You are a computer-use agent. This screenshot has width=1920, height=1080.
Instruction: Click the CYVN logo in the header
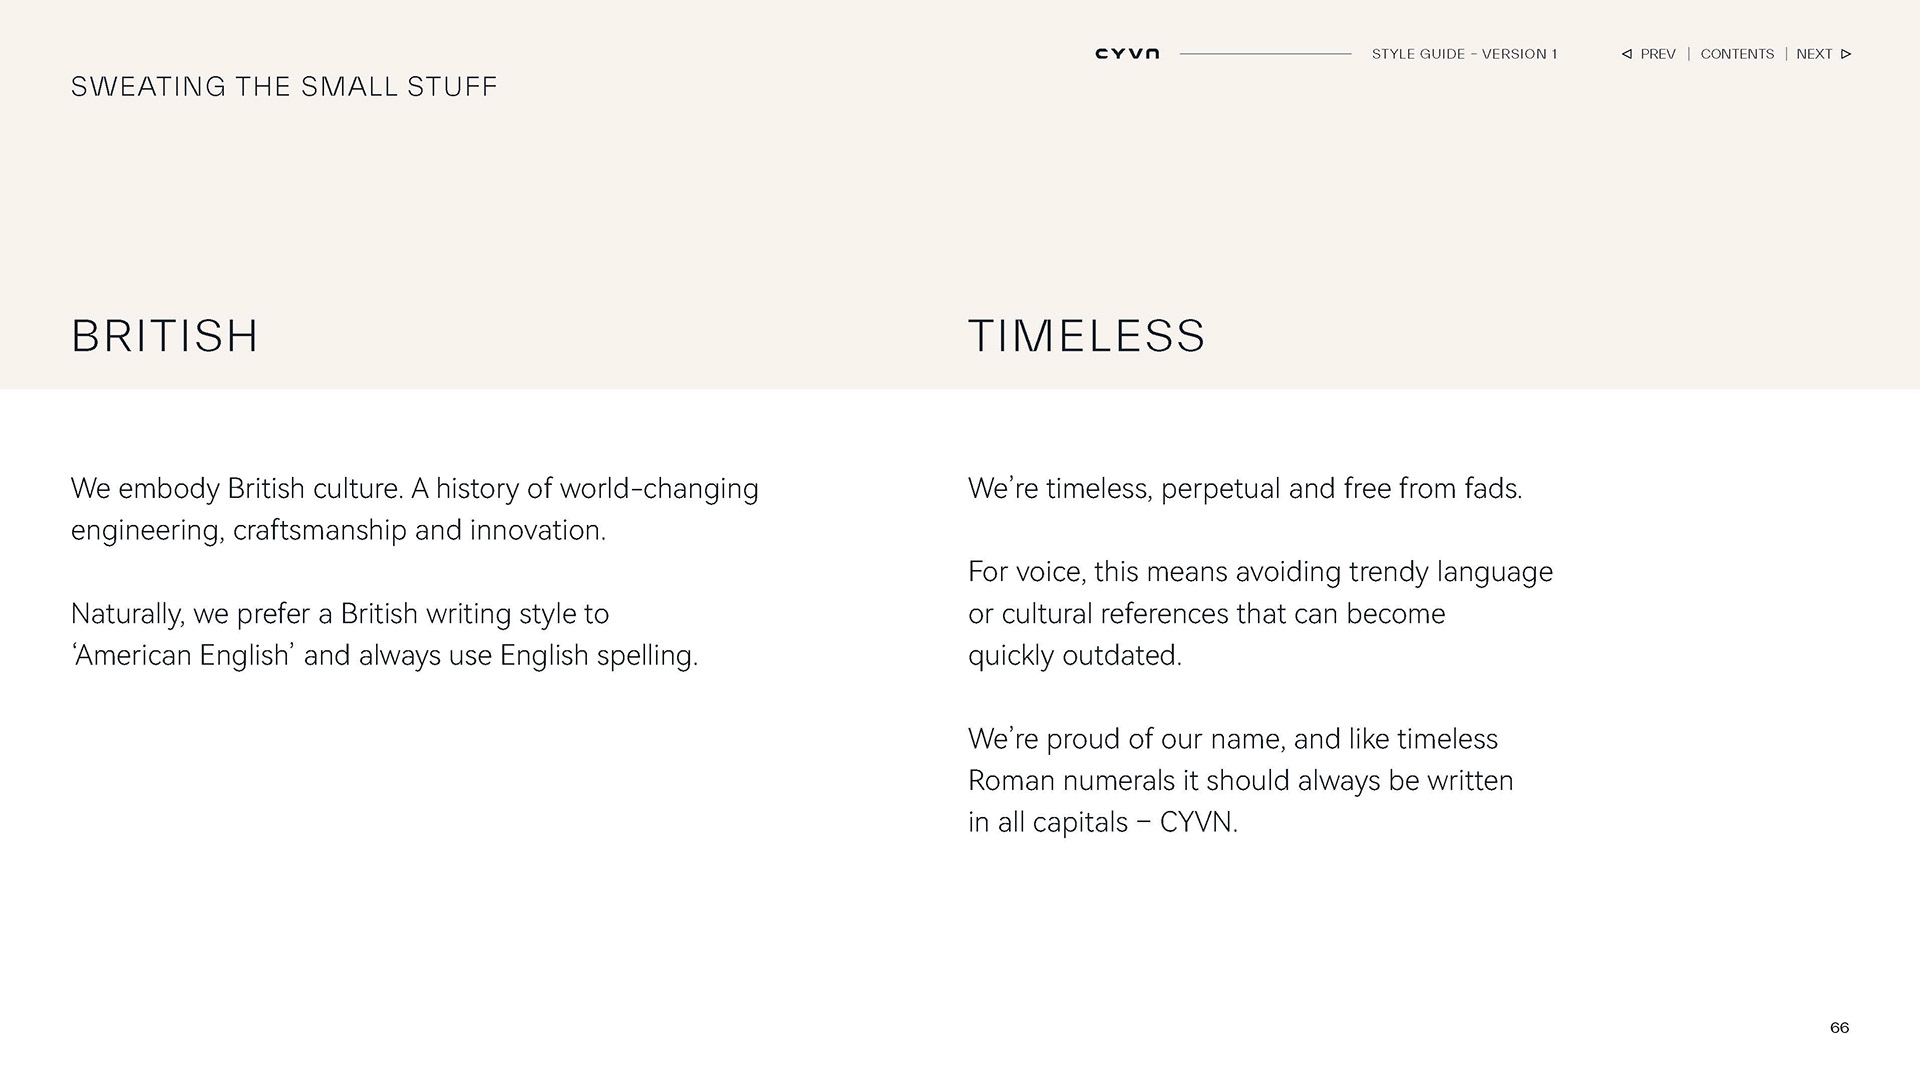pyautogui.click(x=1127, y=54)
